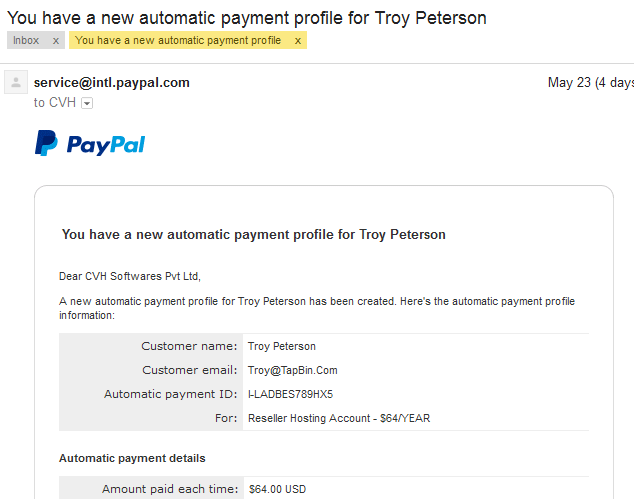634x499 pixels.
Task: Open the yellow automatic payment profile label
Action: pyautogui.click(x=178, y=40)
